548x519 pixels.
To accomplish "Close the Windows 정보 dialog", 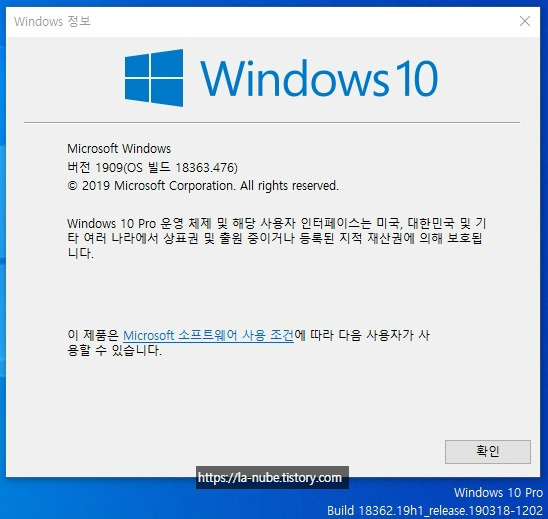I will [x=525, y=21].
